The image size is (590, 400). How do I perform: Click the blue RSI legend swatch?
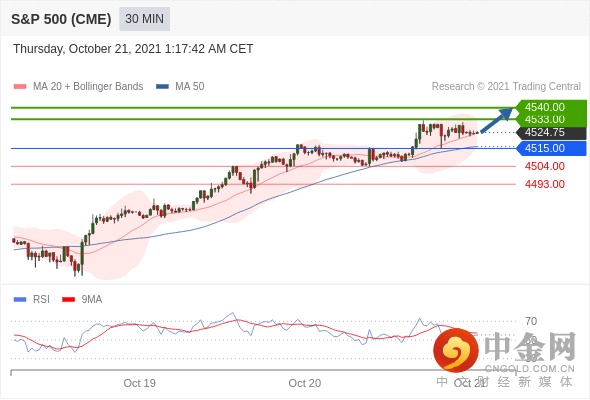[x=20, y=300]
